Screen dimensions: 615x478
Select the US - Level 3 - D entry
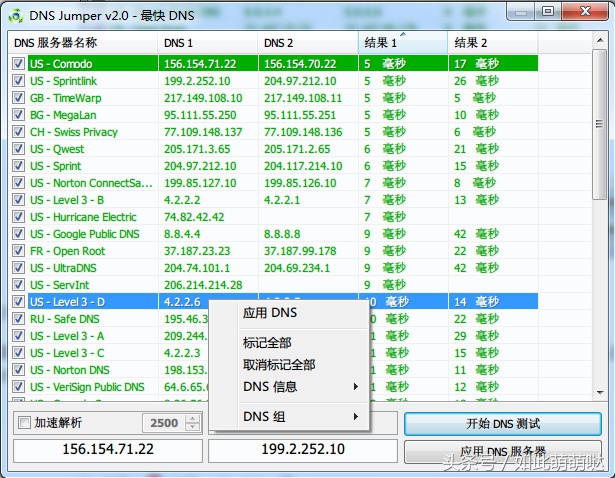[67, 302]
